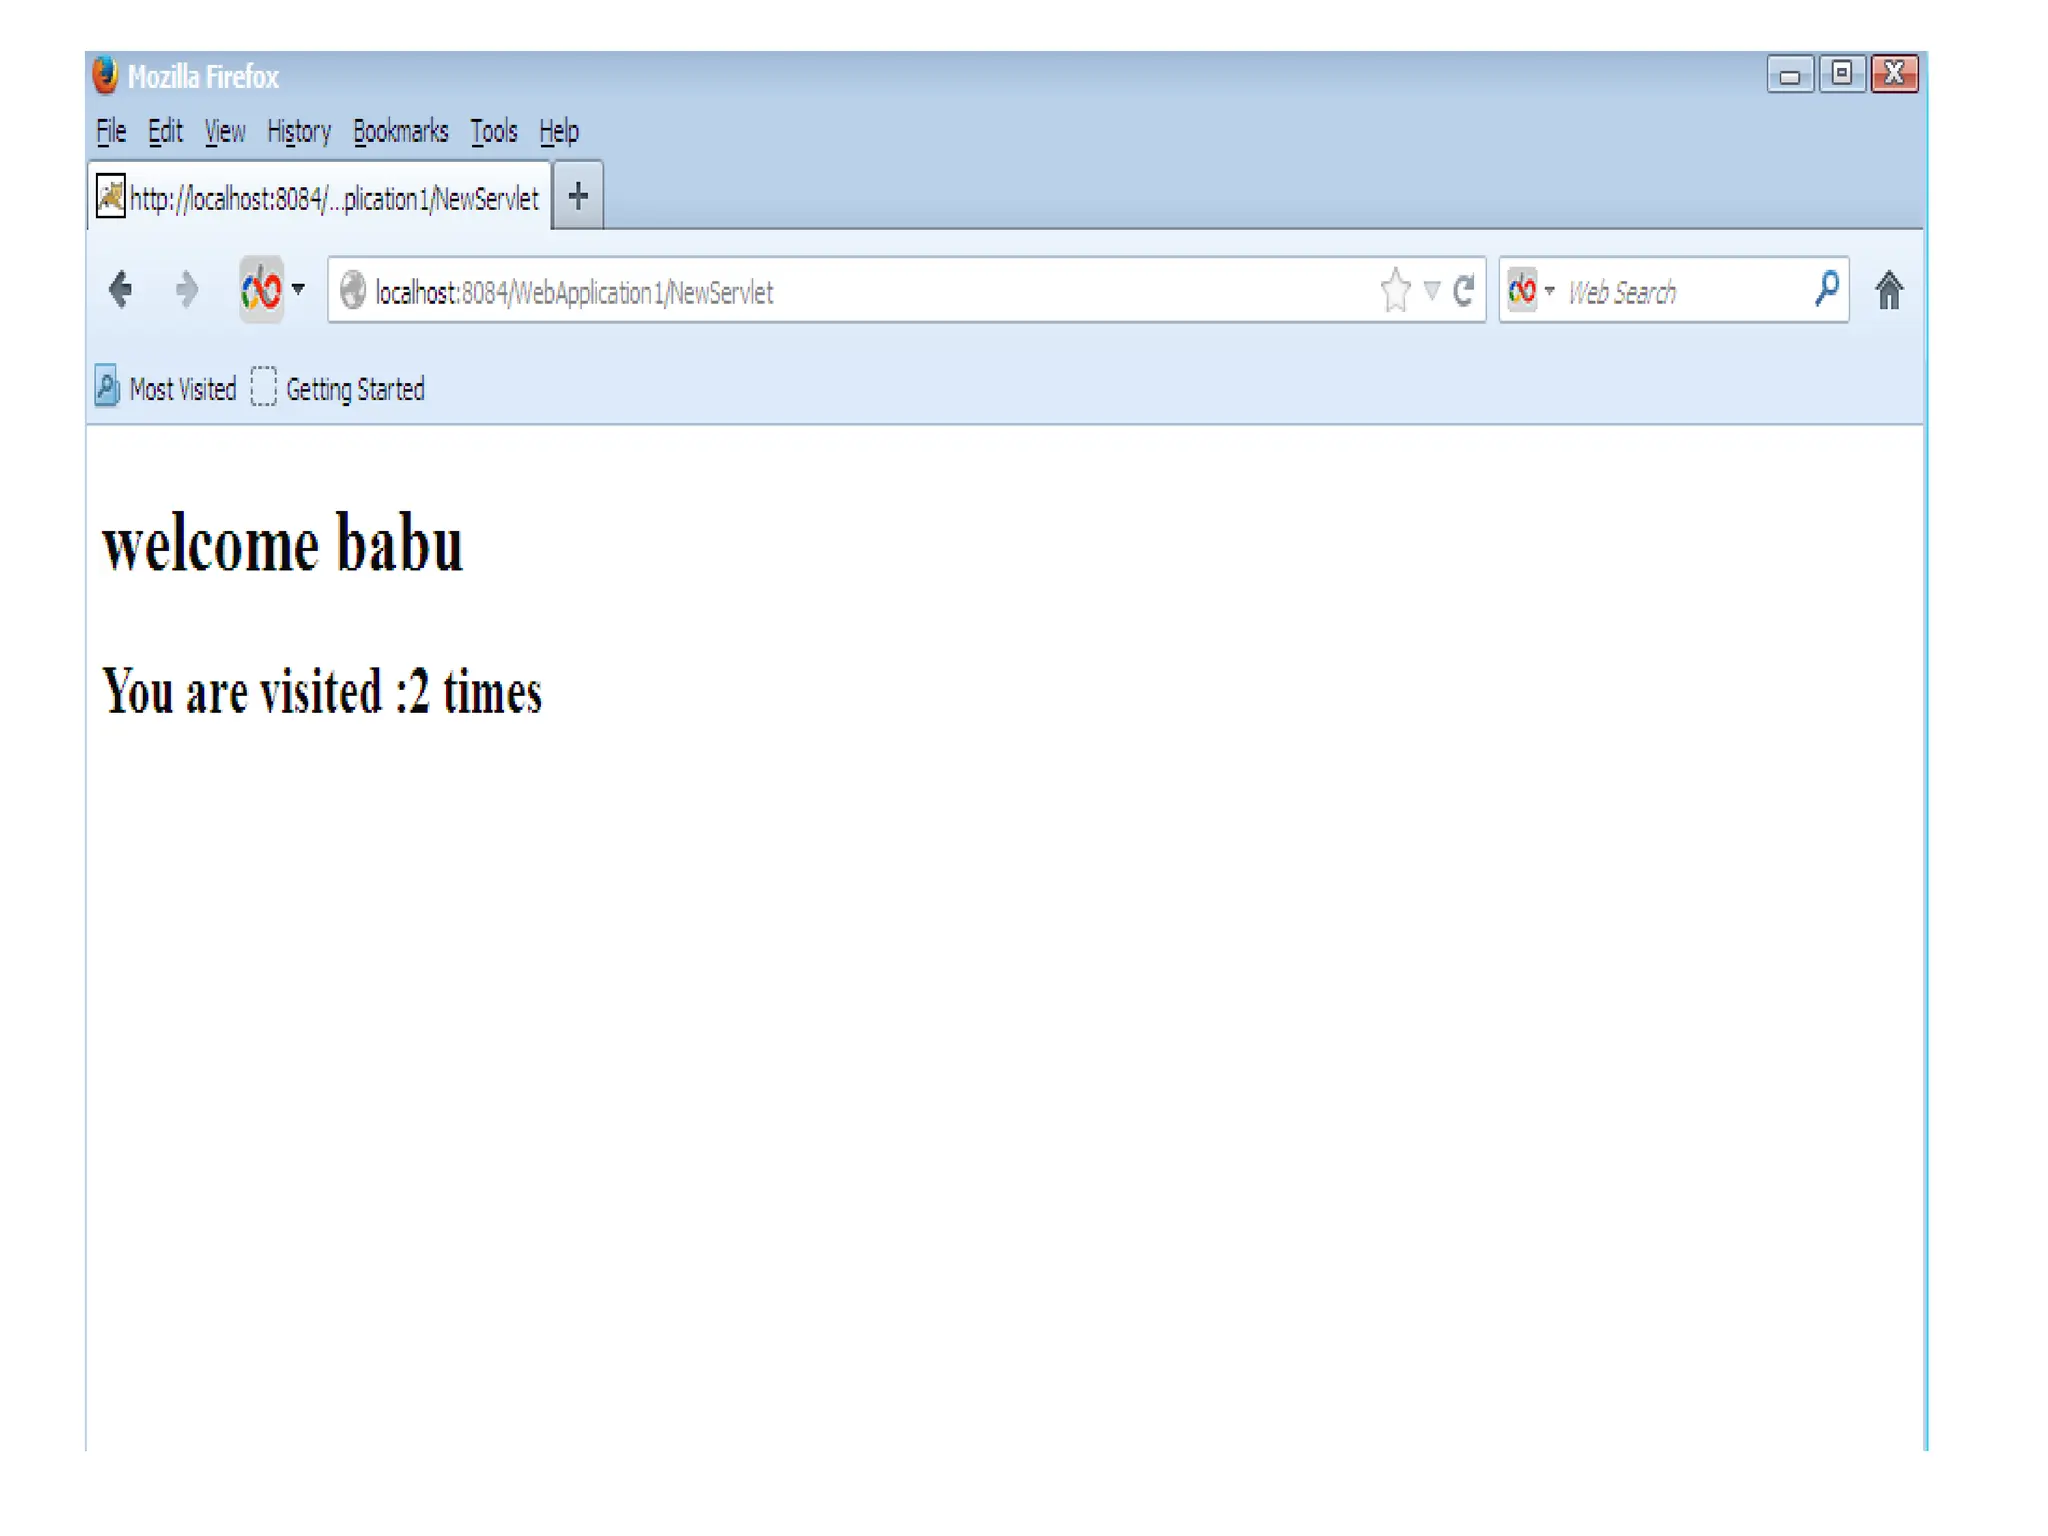
Task: Open the Bookmarks menu
Action: (x=400, y=132)
